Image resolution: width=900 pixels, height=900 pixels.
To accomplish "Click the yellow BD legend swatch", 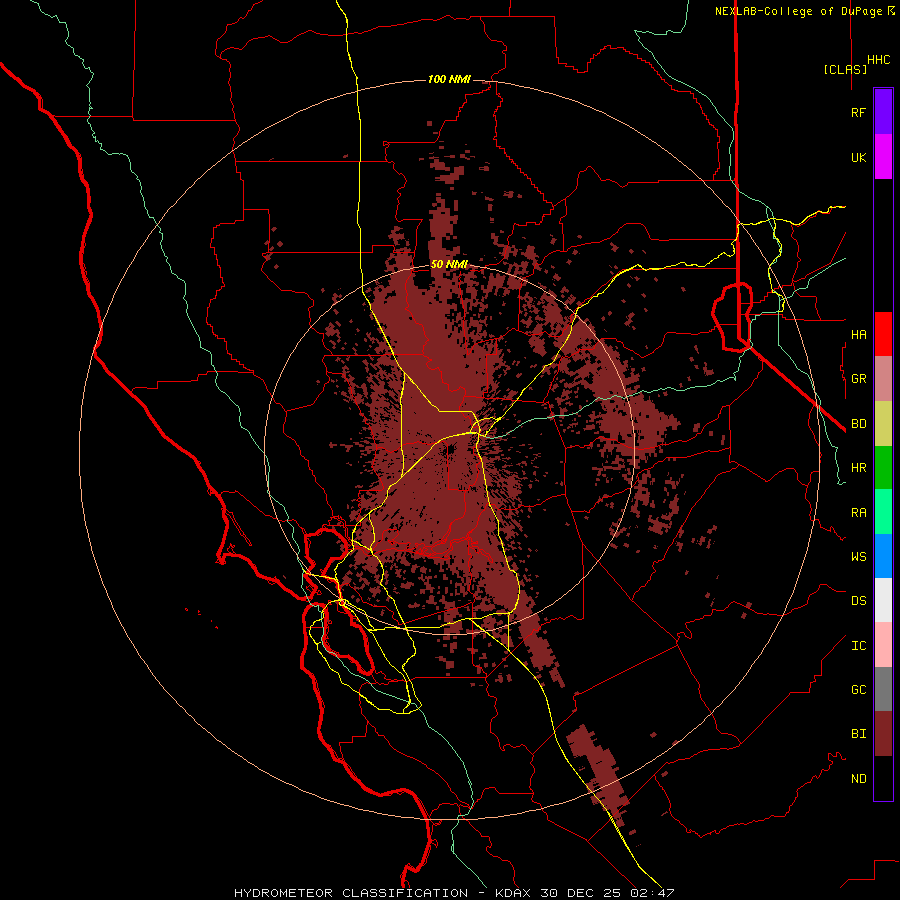I will (x=883, y=424).
